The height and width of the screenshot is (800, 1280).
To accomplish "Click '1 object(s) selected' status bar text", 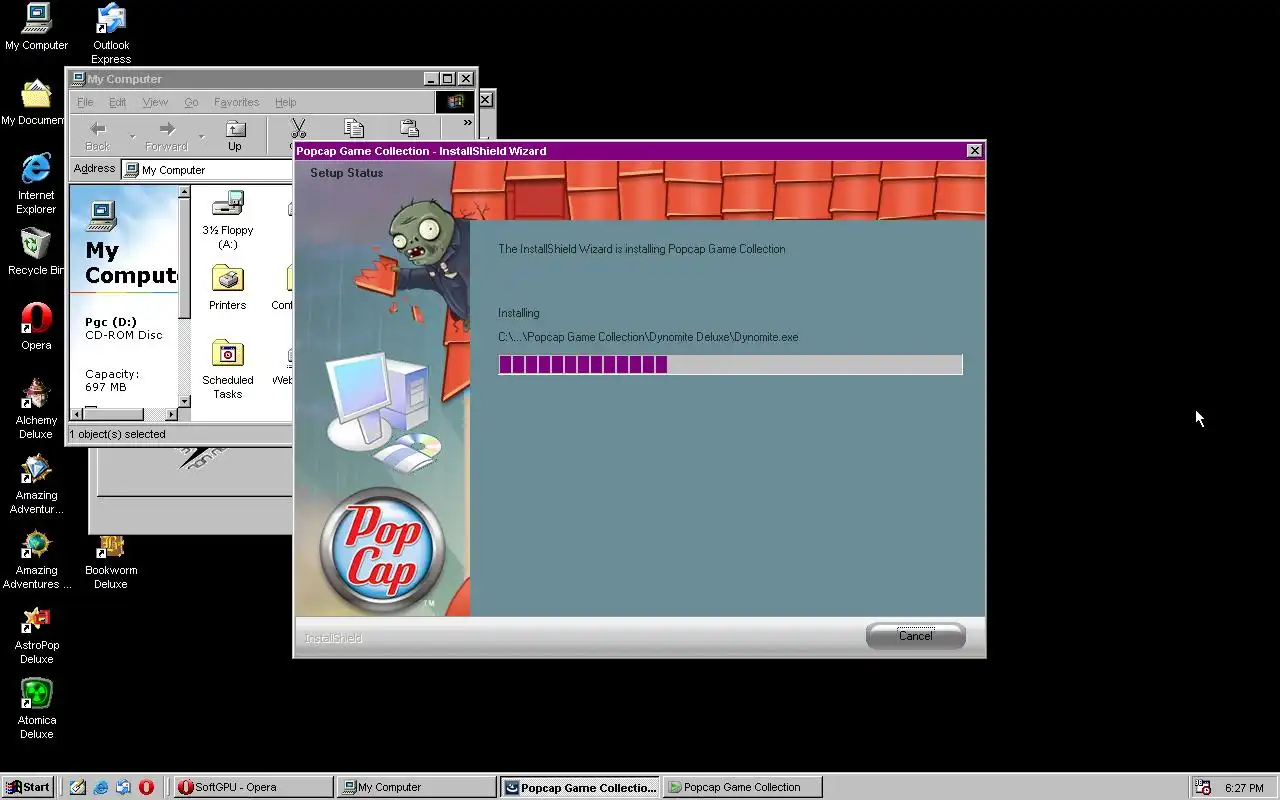I will [x=118, y=434].
